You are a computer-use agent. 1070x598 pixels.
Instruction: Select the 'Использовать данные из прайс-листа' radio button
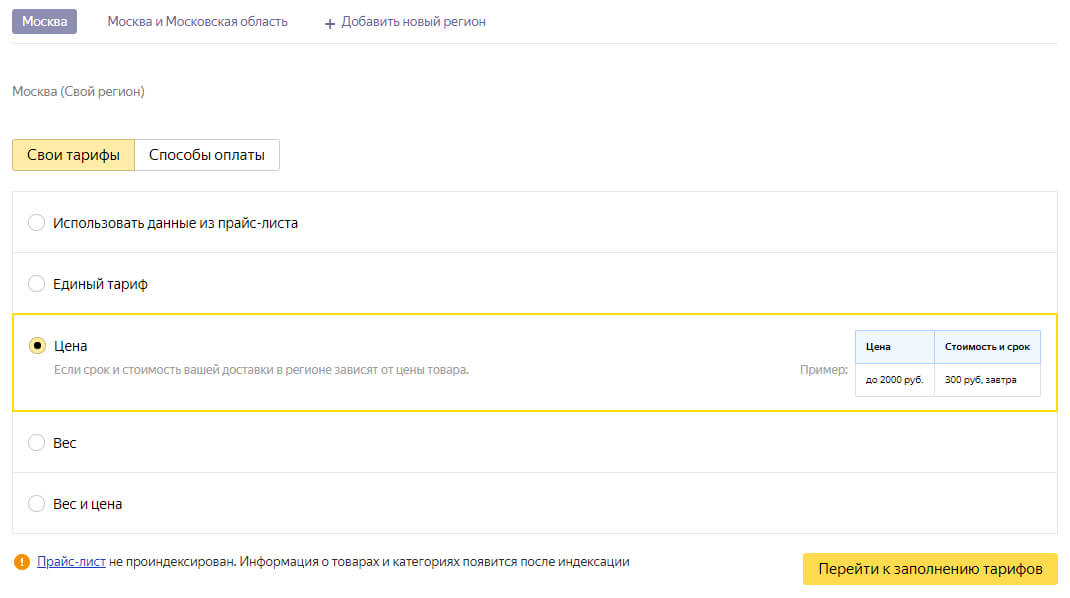point(37,223)
